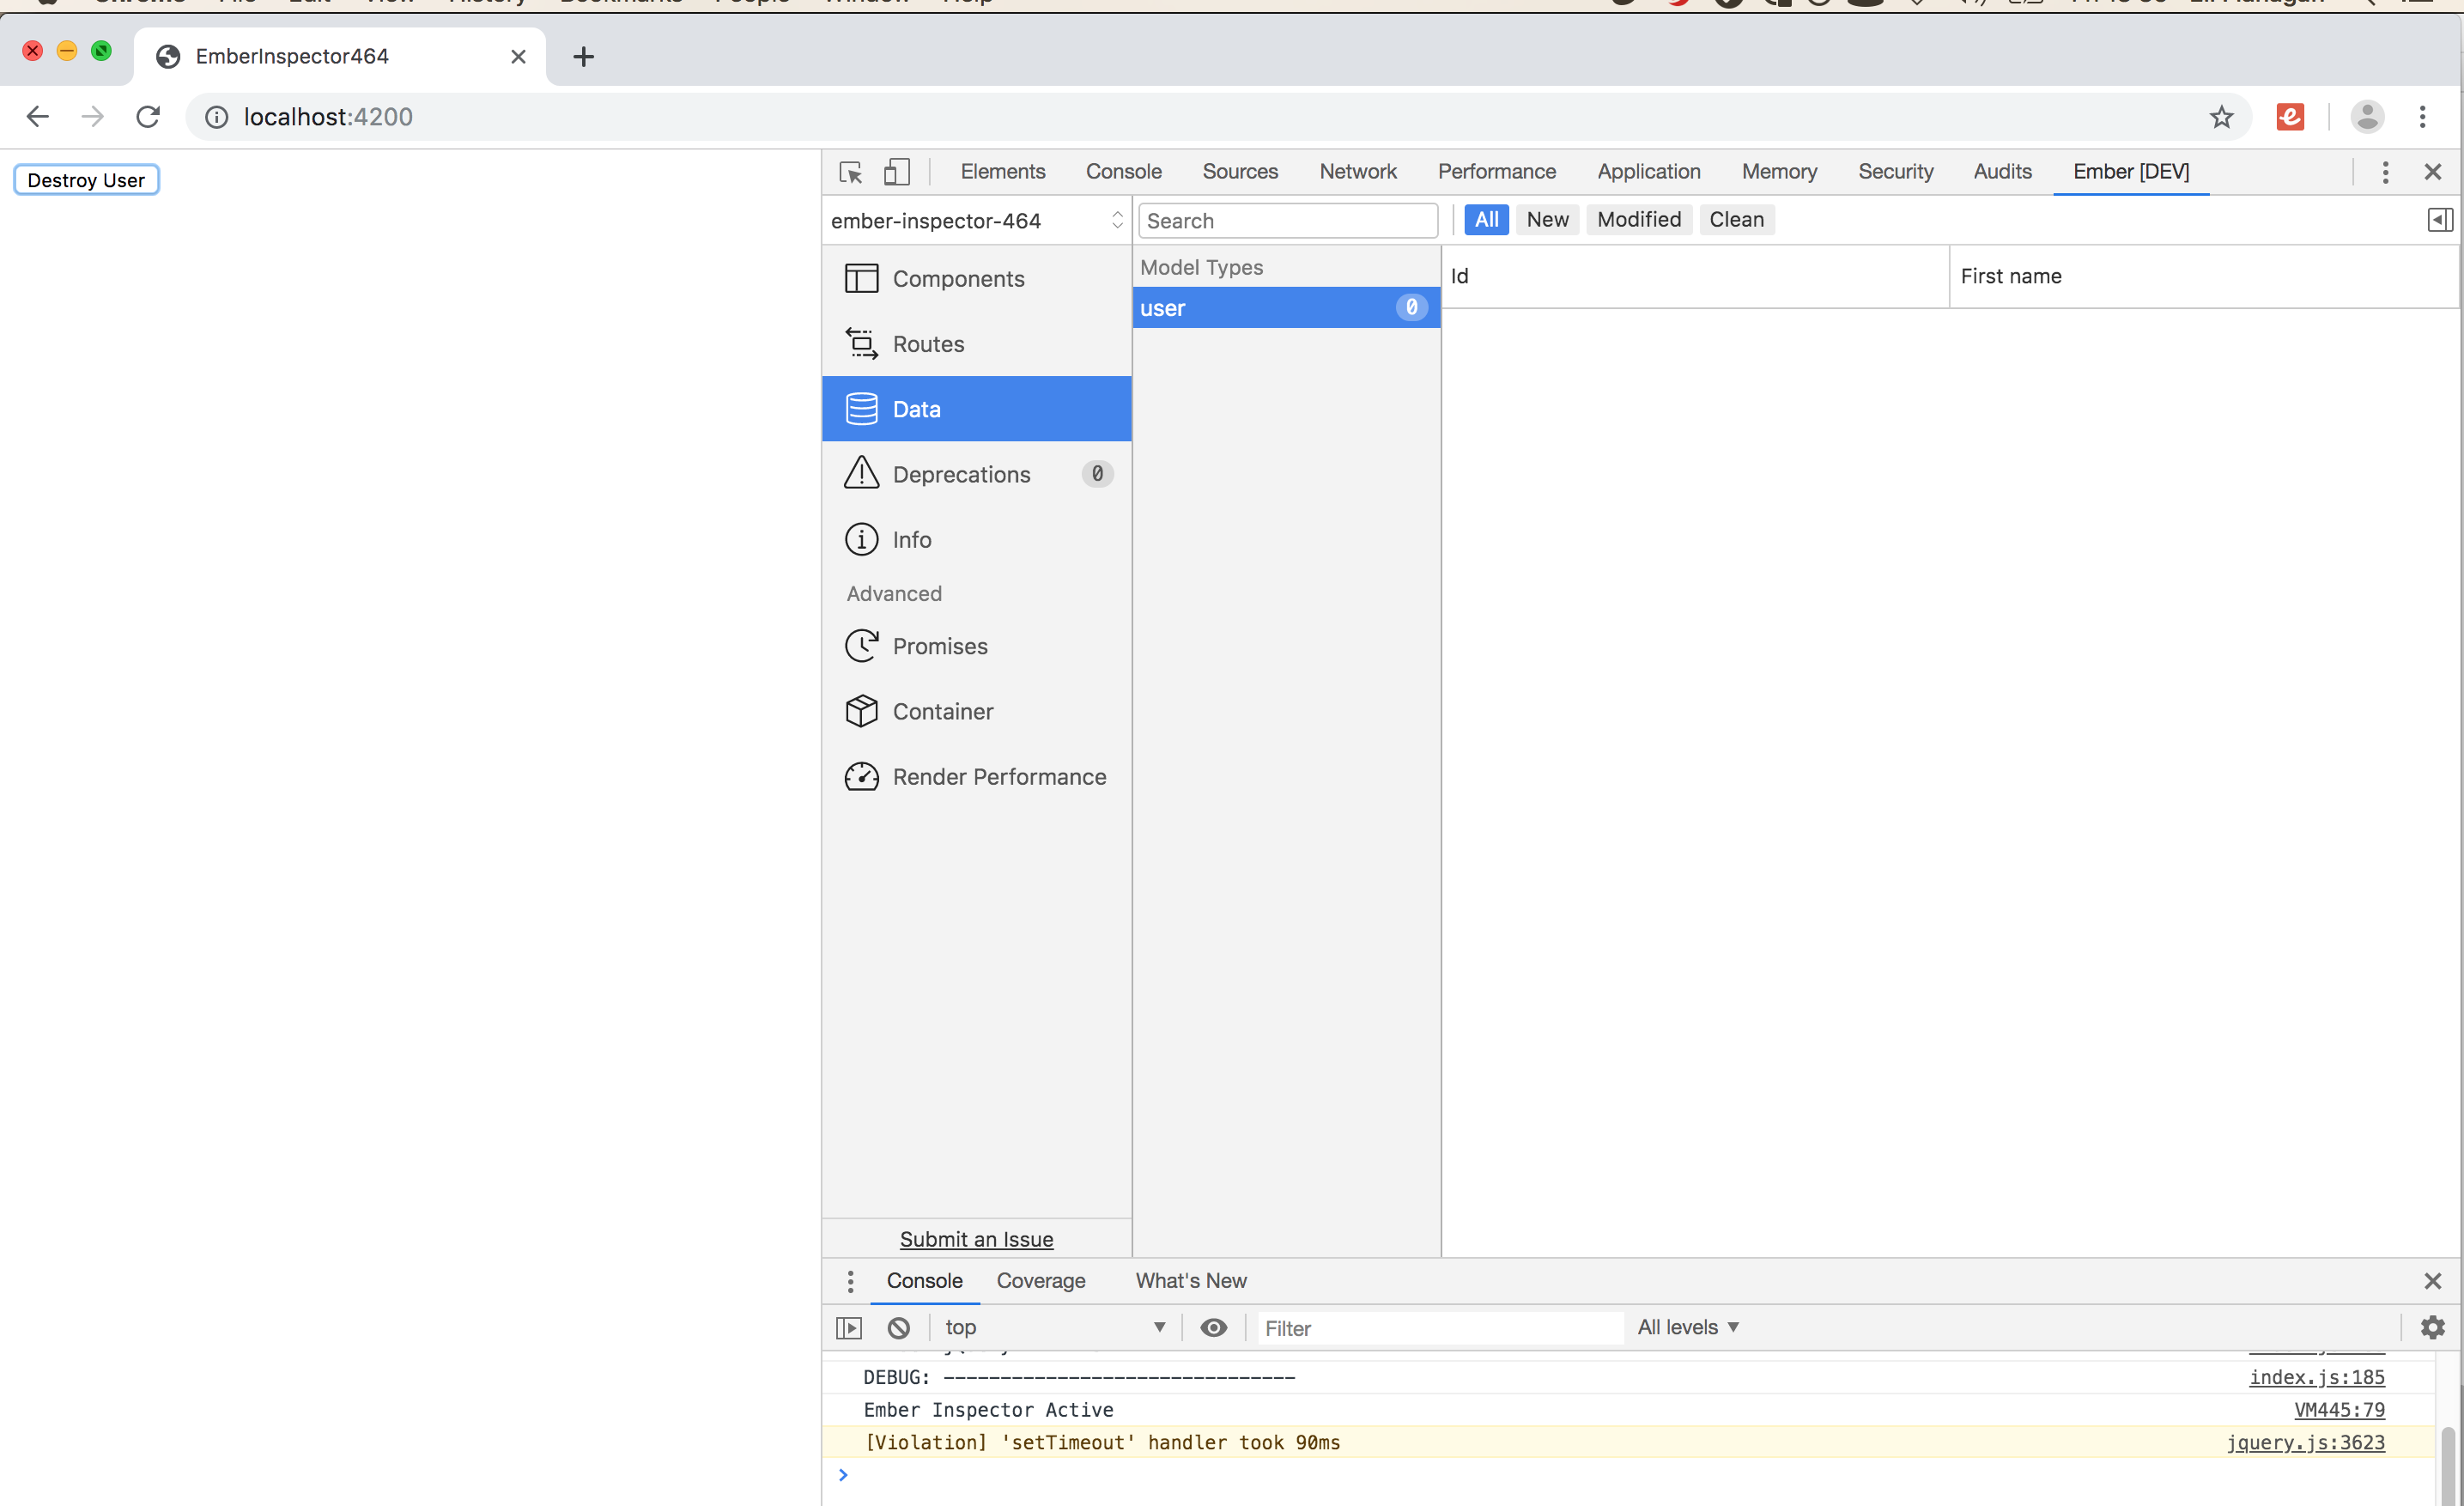The width and height of the screenshot is (2464, 1506).
Task: Clear the console output
Action: point(897,1327)
